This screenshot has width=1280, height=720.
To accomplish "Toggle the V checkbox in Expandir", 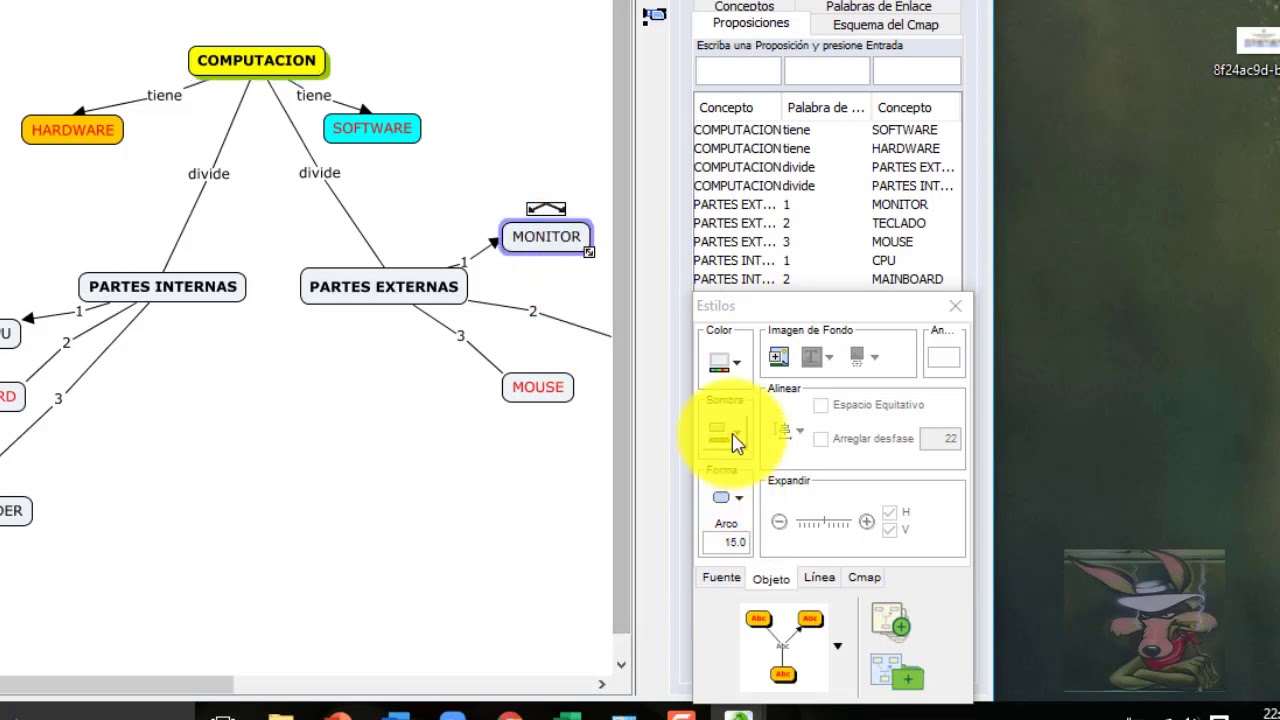I will 889,529.
